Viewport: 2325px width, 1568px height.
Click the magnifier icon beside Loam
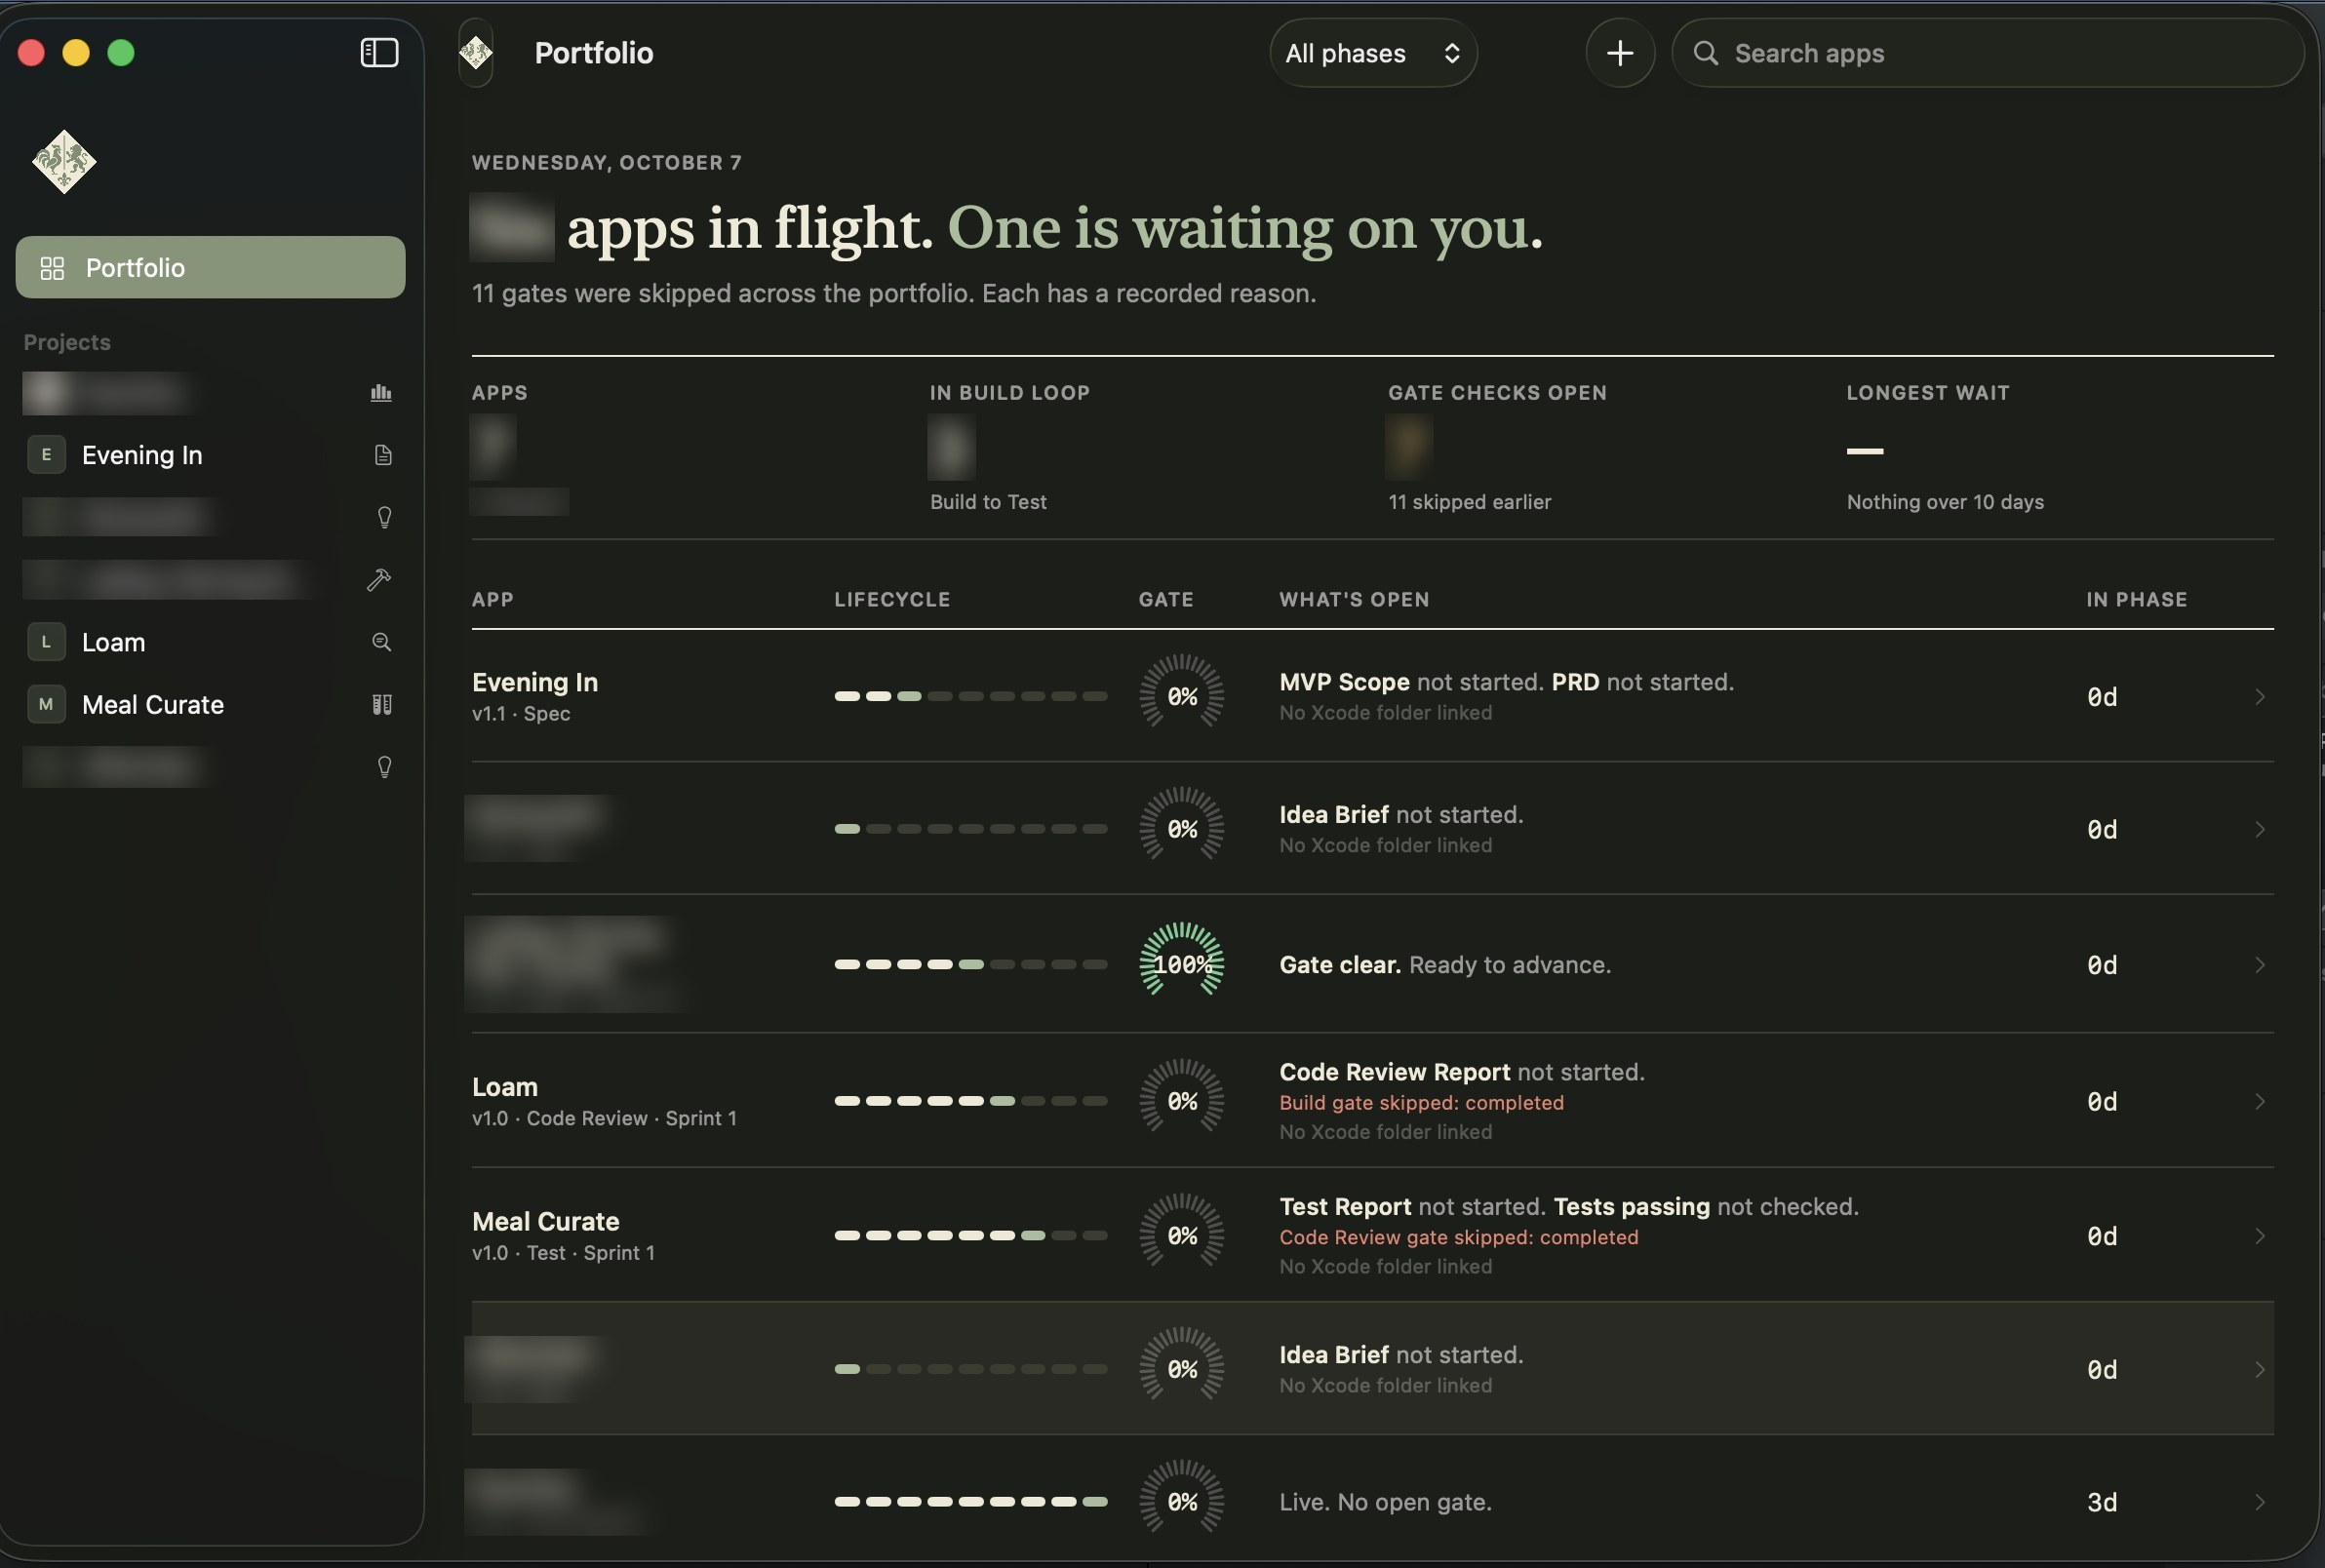[x=381, y=642]
